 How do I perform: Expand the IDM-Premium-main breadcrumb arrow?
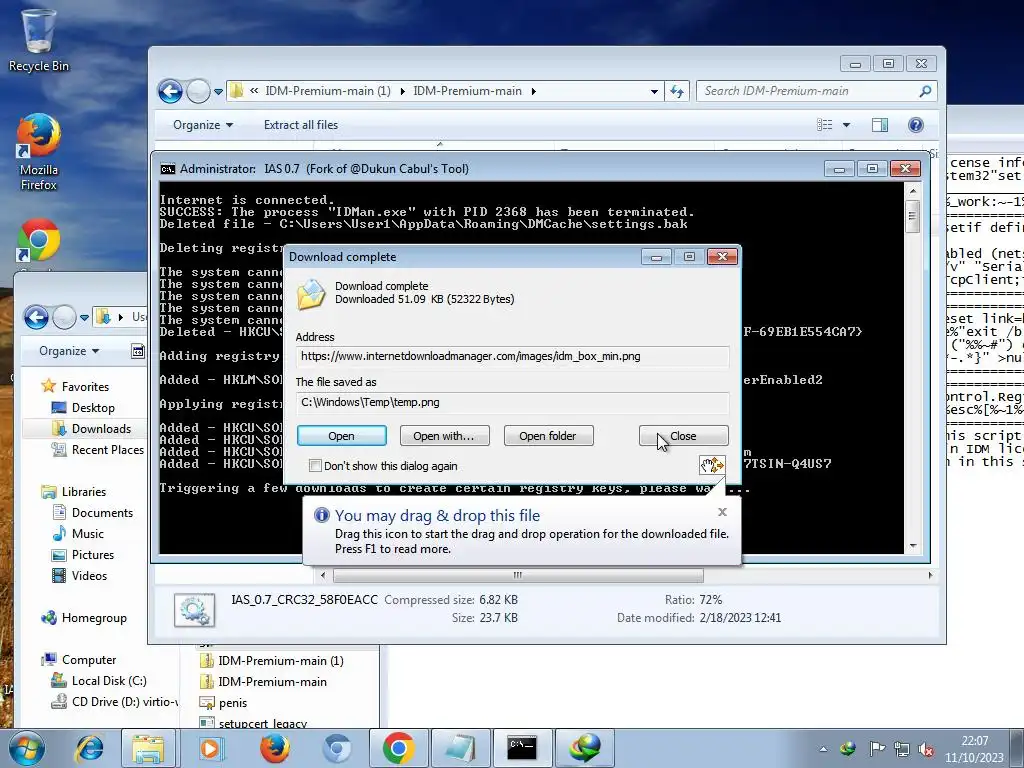[x=534, y=91]
